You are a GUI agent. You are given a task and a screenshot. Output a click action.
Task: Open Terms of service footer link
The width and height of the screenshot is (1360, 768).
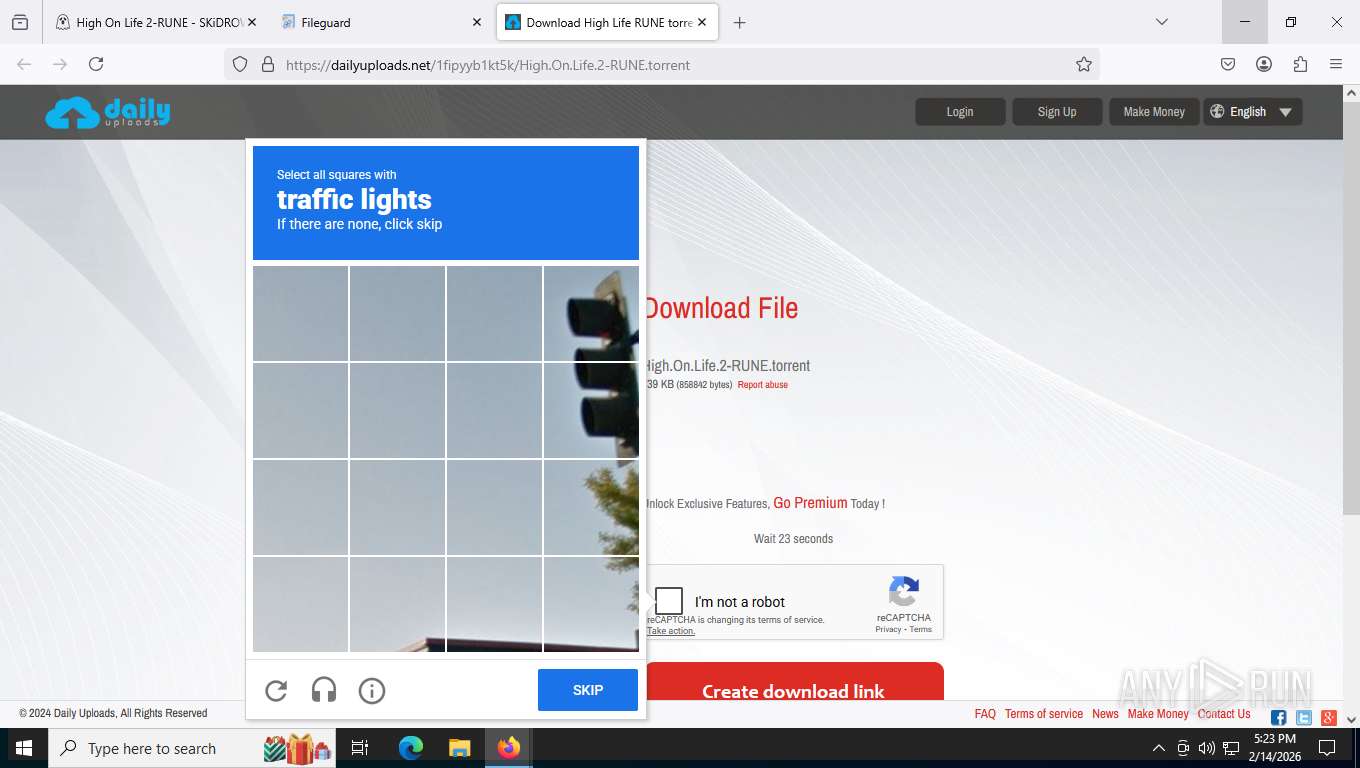coord(1044,714)
